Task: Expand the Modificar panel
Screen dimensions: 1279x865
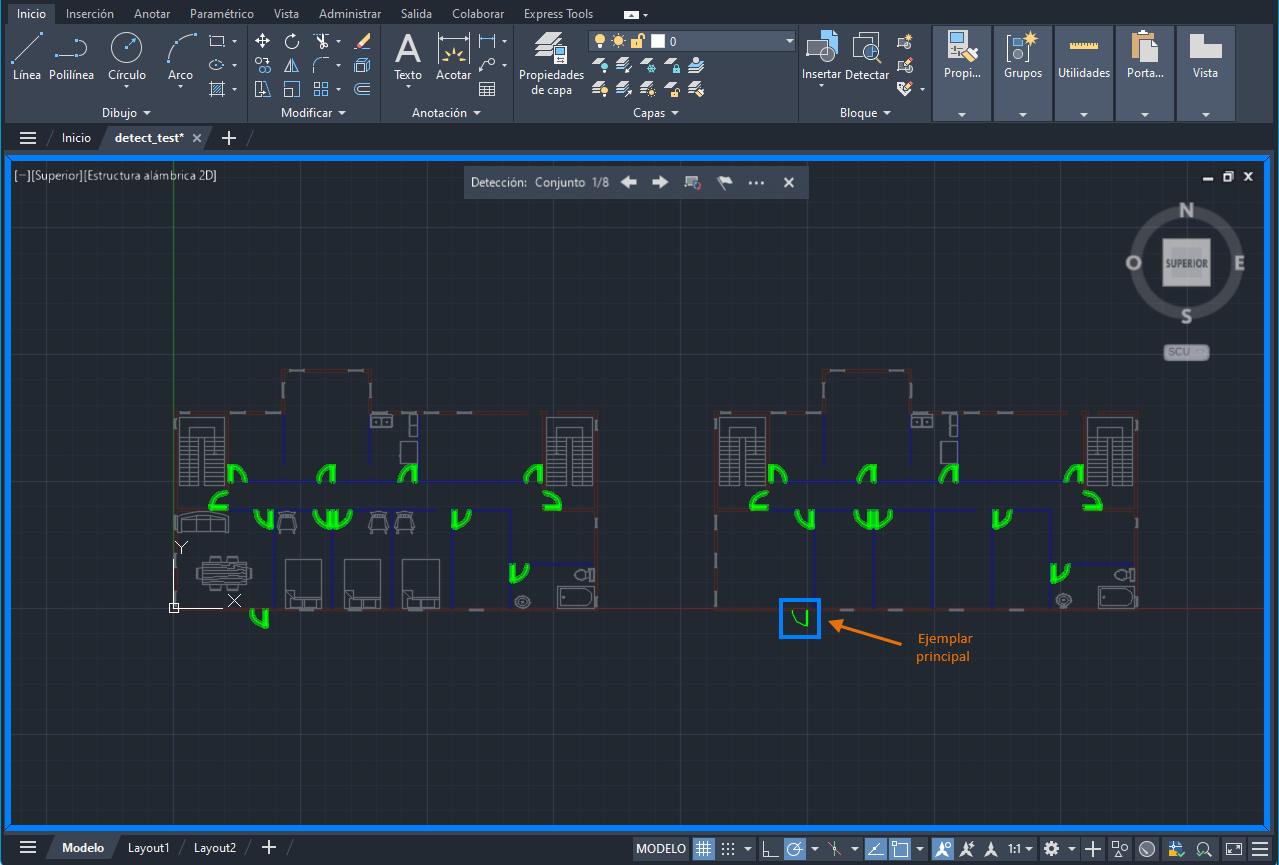Action: click(x=313, y=113)
